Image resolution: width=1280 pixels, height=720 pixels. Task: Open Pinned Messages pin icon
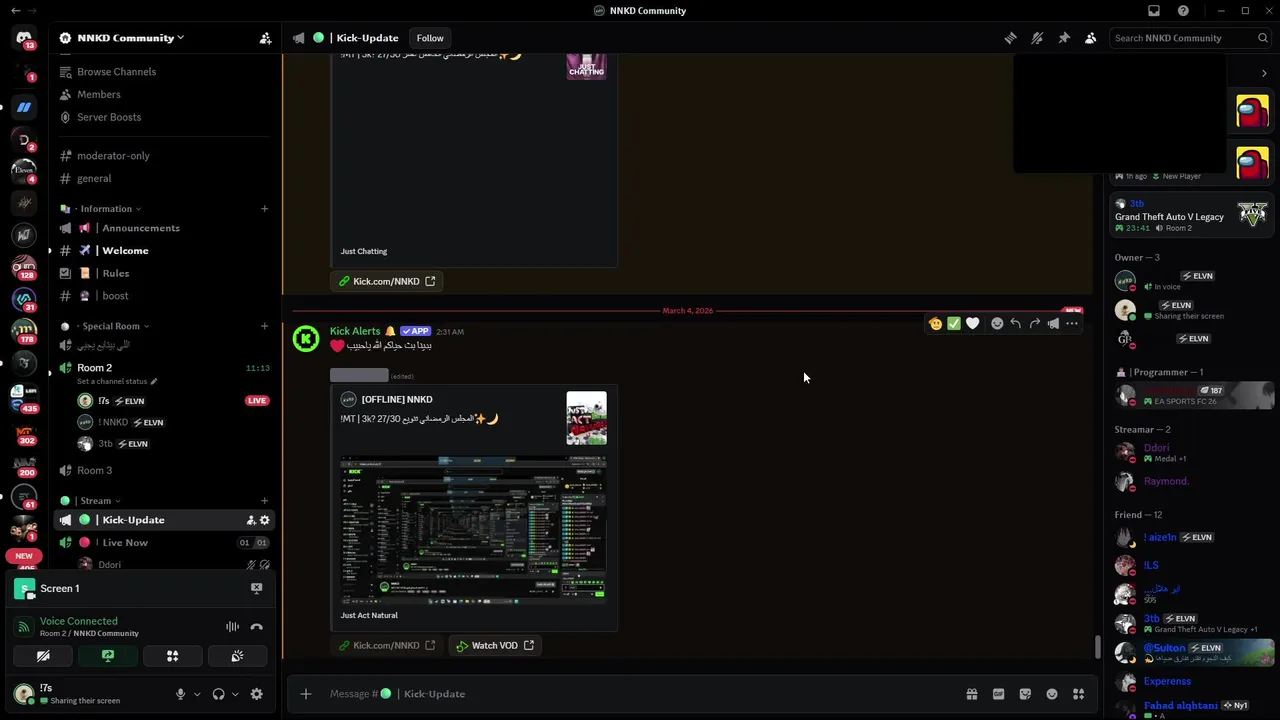(x=1064, y=38)
